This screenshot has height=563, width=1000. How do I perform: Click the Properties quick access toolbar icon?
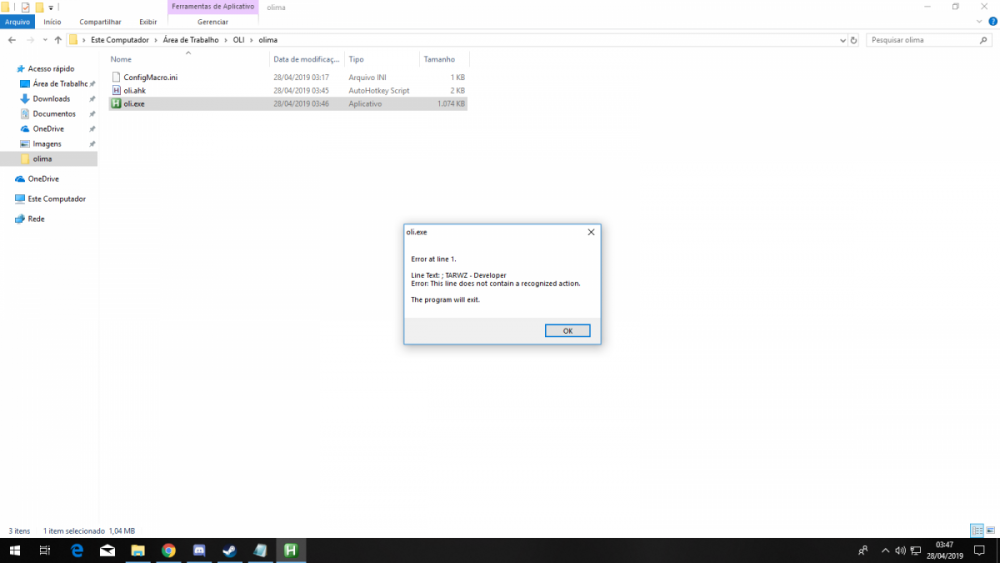tap(26, 8)
